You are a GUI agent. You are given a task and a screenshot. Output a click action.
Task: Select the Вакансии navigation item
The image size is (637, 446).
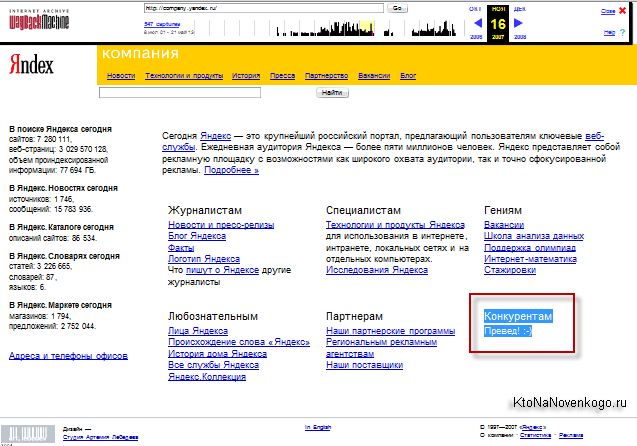373,76
